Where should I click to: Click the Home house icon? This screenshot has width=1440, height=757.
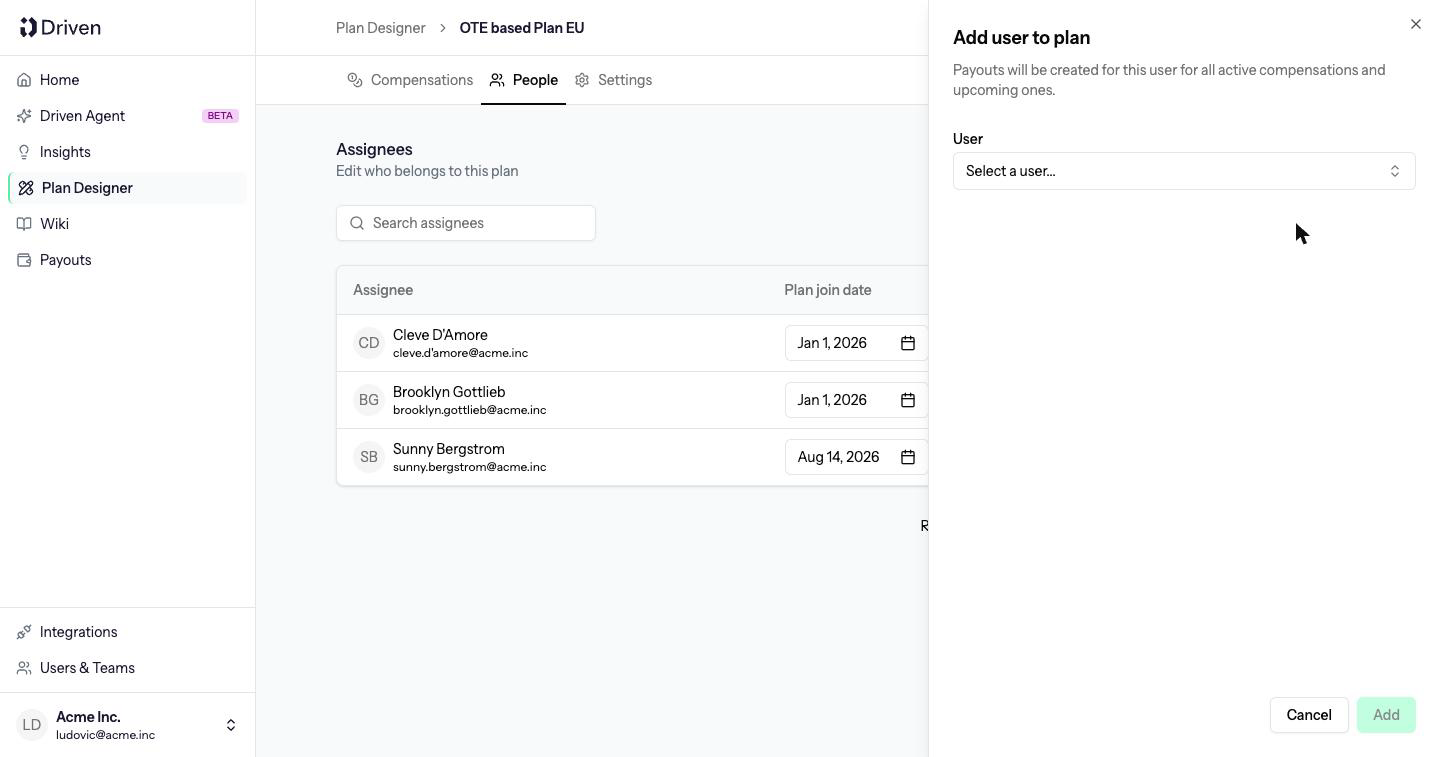(24, 80)
